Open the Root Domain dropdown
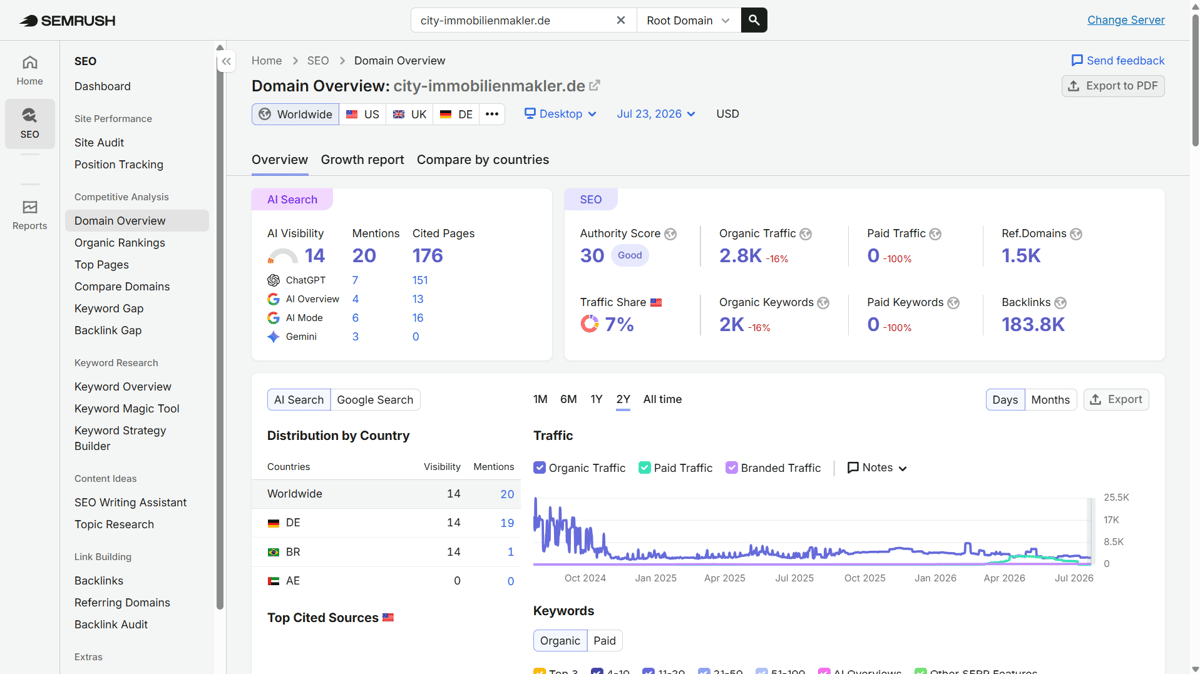Screen dimensions: 1200x674 tap(688, 20)
